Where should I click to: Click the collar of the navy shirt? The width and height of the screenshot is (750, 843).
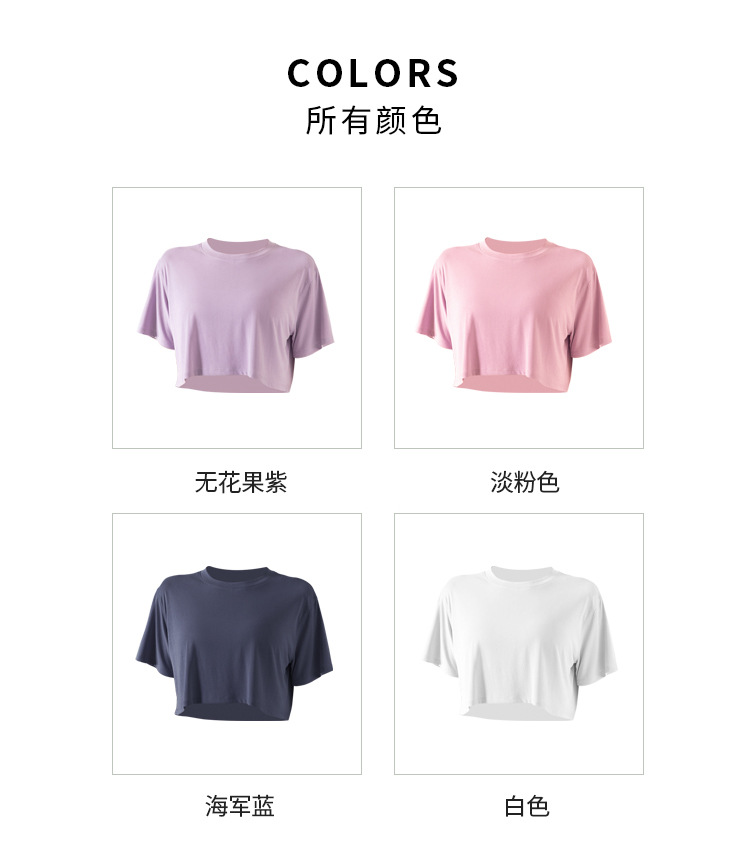tap(237, 576)
